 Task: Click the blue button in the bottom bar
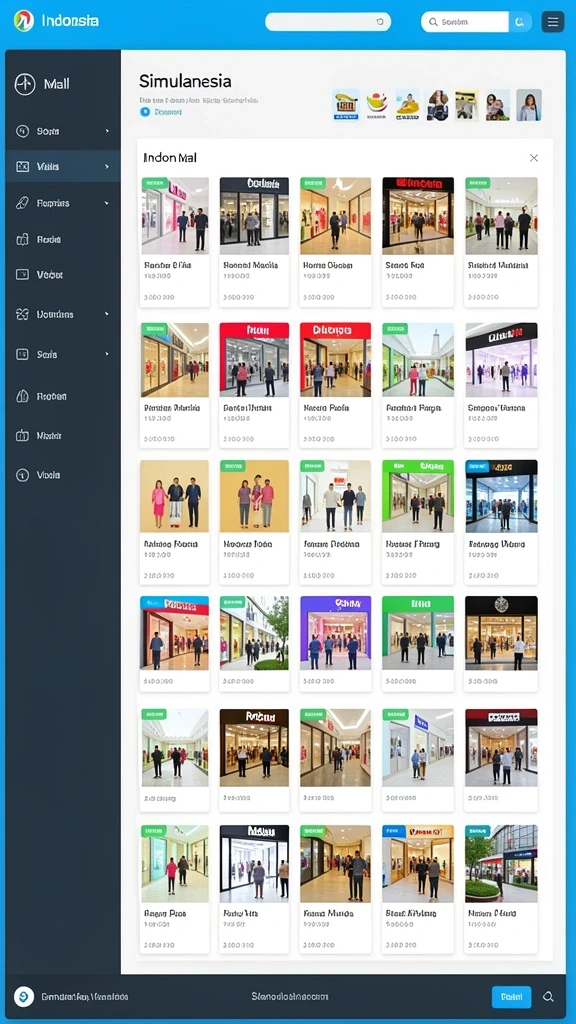pos(511,997)
